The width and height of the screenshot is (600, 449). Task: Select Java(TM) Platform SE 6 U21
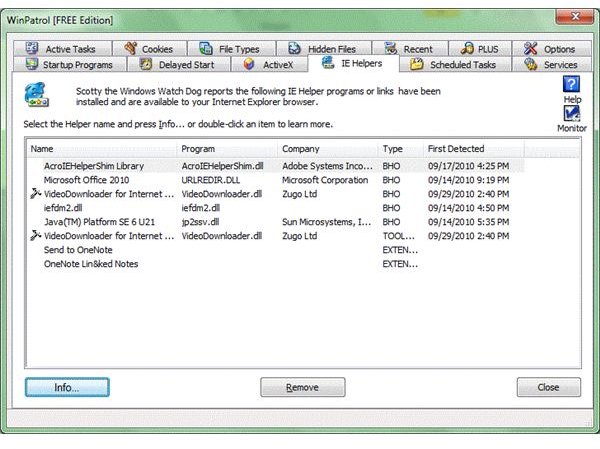coord(99,222)
